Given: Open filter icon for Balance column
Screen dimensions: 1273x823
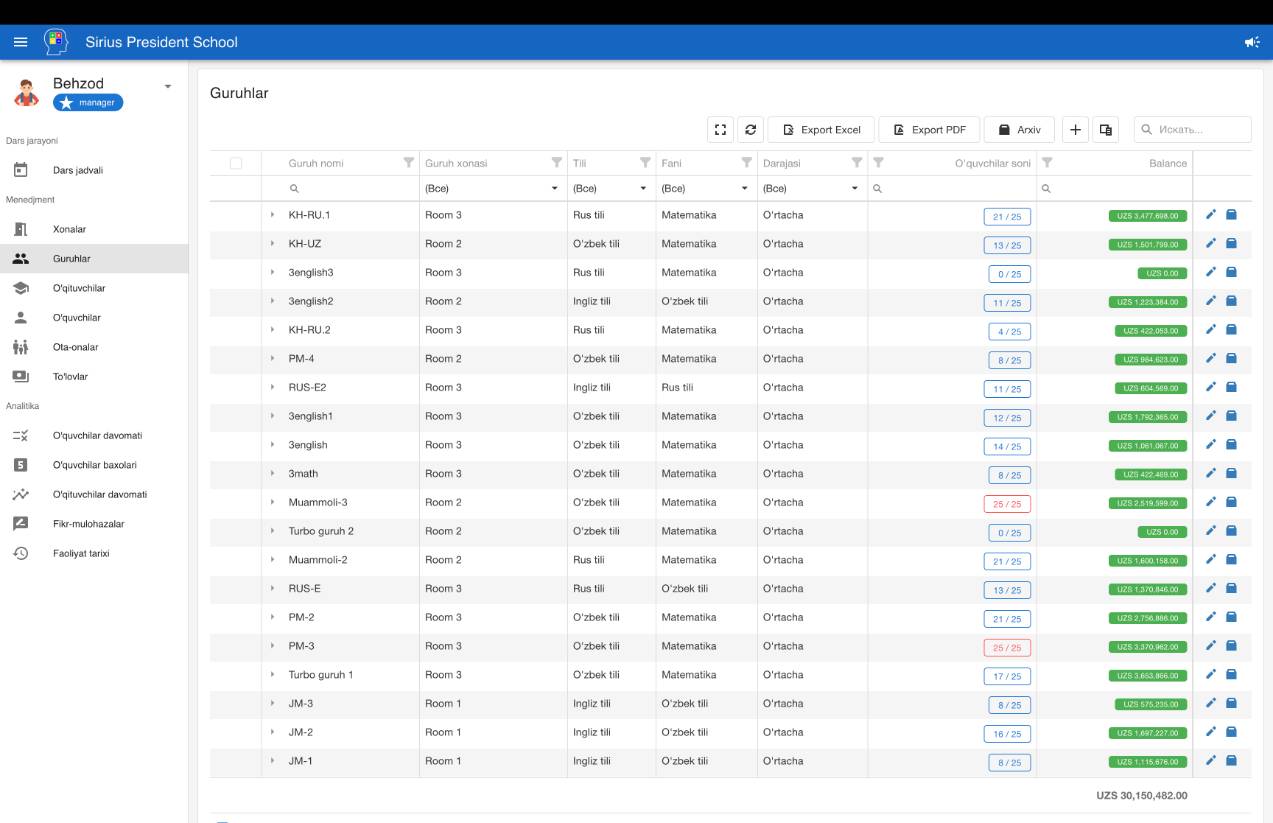Looking at the screenshot, I should (x=1047, y=162).
